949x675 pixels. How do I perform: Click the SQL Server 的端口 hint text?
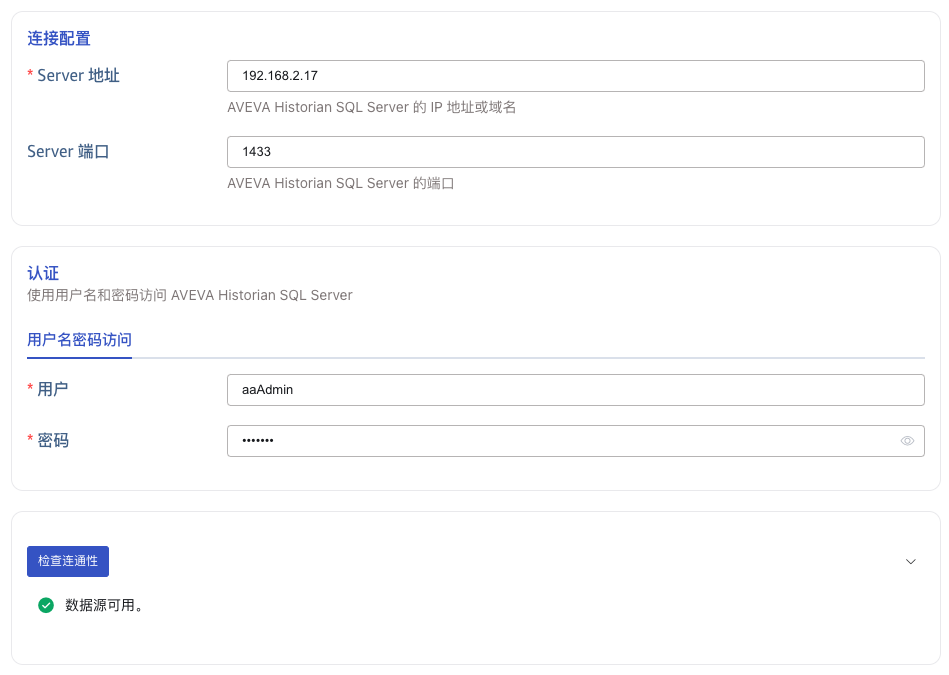pyautogui.click(x=341, y=183)
